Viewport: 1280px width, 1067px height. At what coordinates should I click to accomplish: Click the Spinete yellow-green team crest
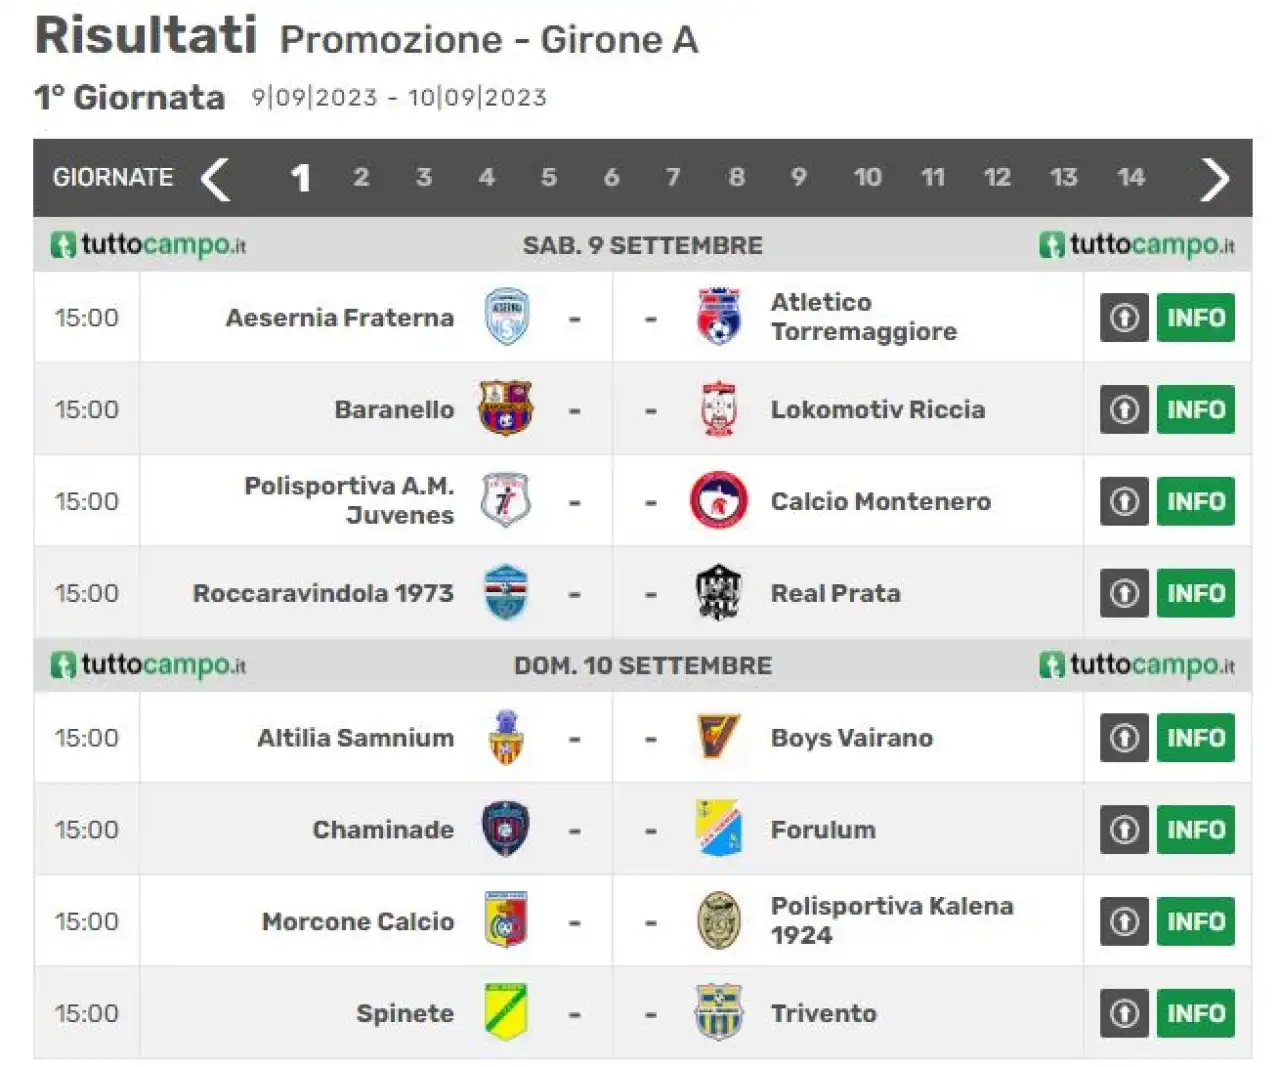pyautogui.click(x=506, y=1012)
